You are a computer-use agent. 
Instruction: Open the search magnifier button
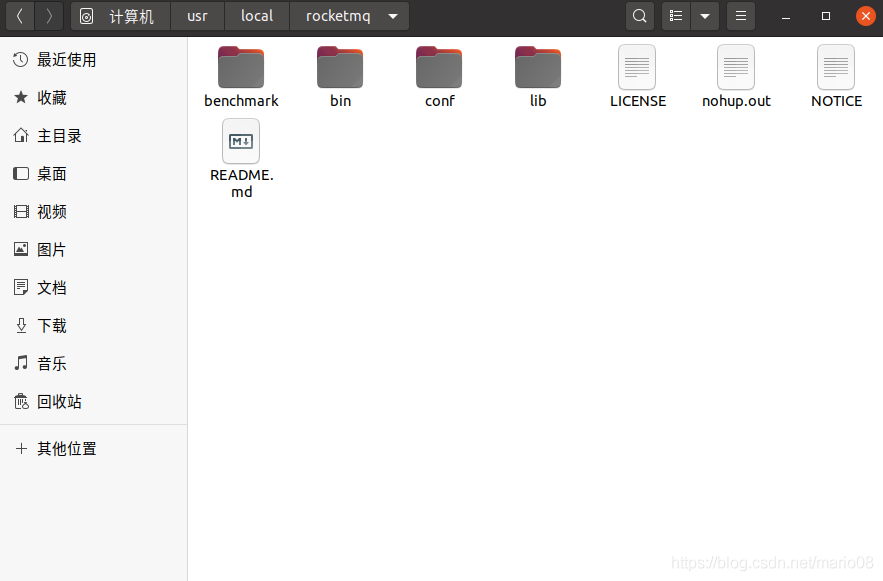tap(640, 16)
